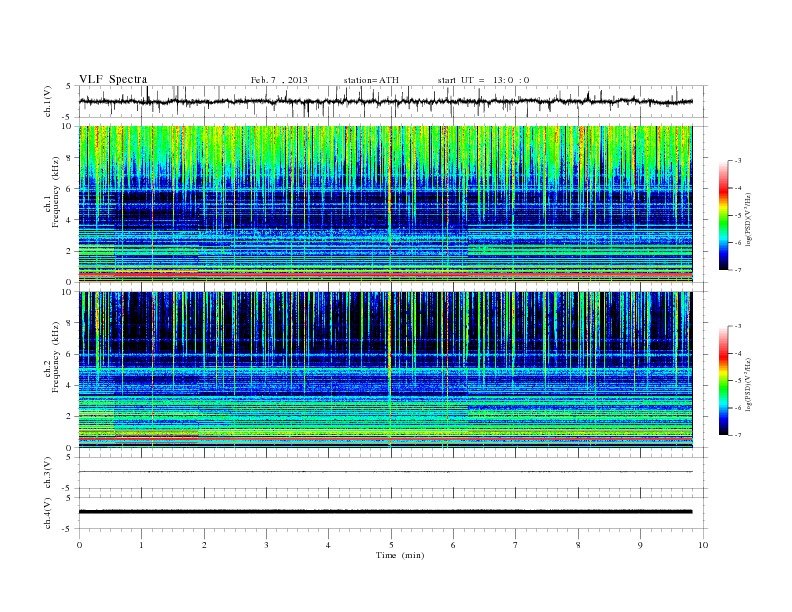Screen dimensions: 792x612
Task: Click the "ch.3(V)" axis label
Action: tap(48, 473)
